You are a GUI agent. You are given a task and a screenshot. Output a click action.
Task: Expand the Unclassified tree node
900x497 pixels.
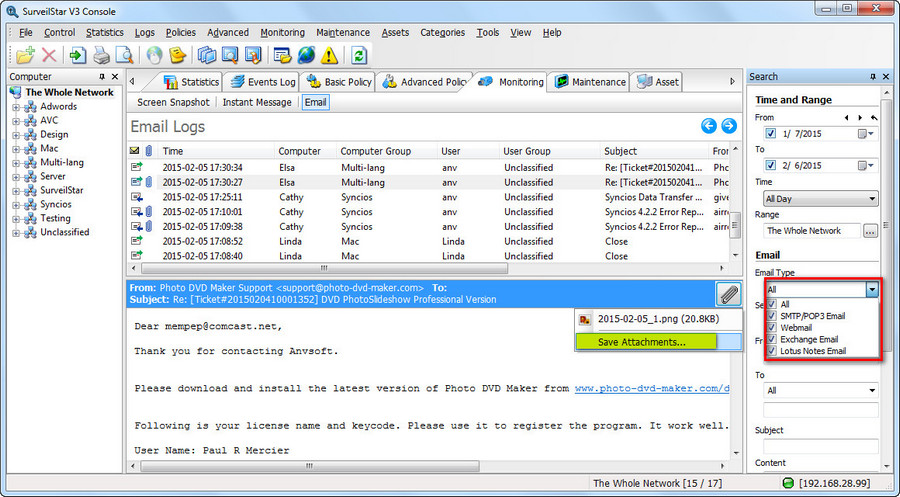click(16, 233)
